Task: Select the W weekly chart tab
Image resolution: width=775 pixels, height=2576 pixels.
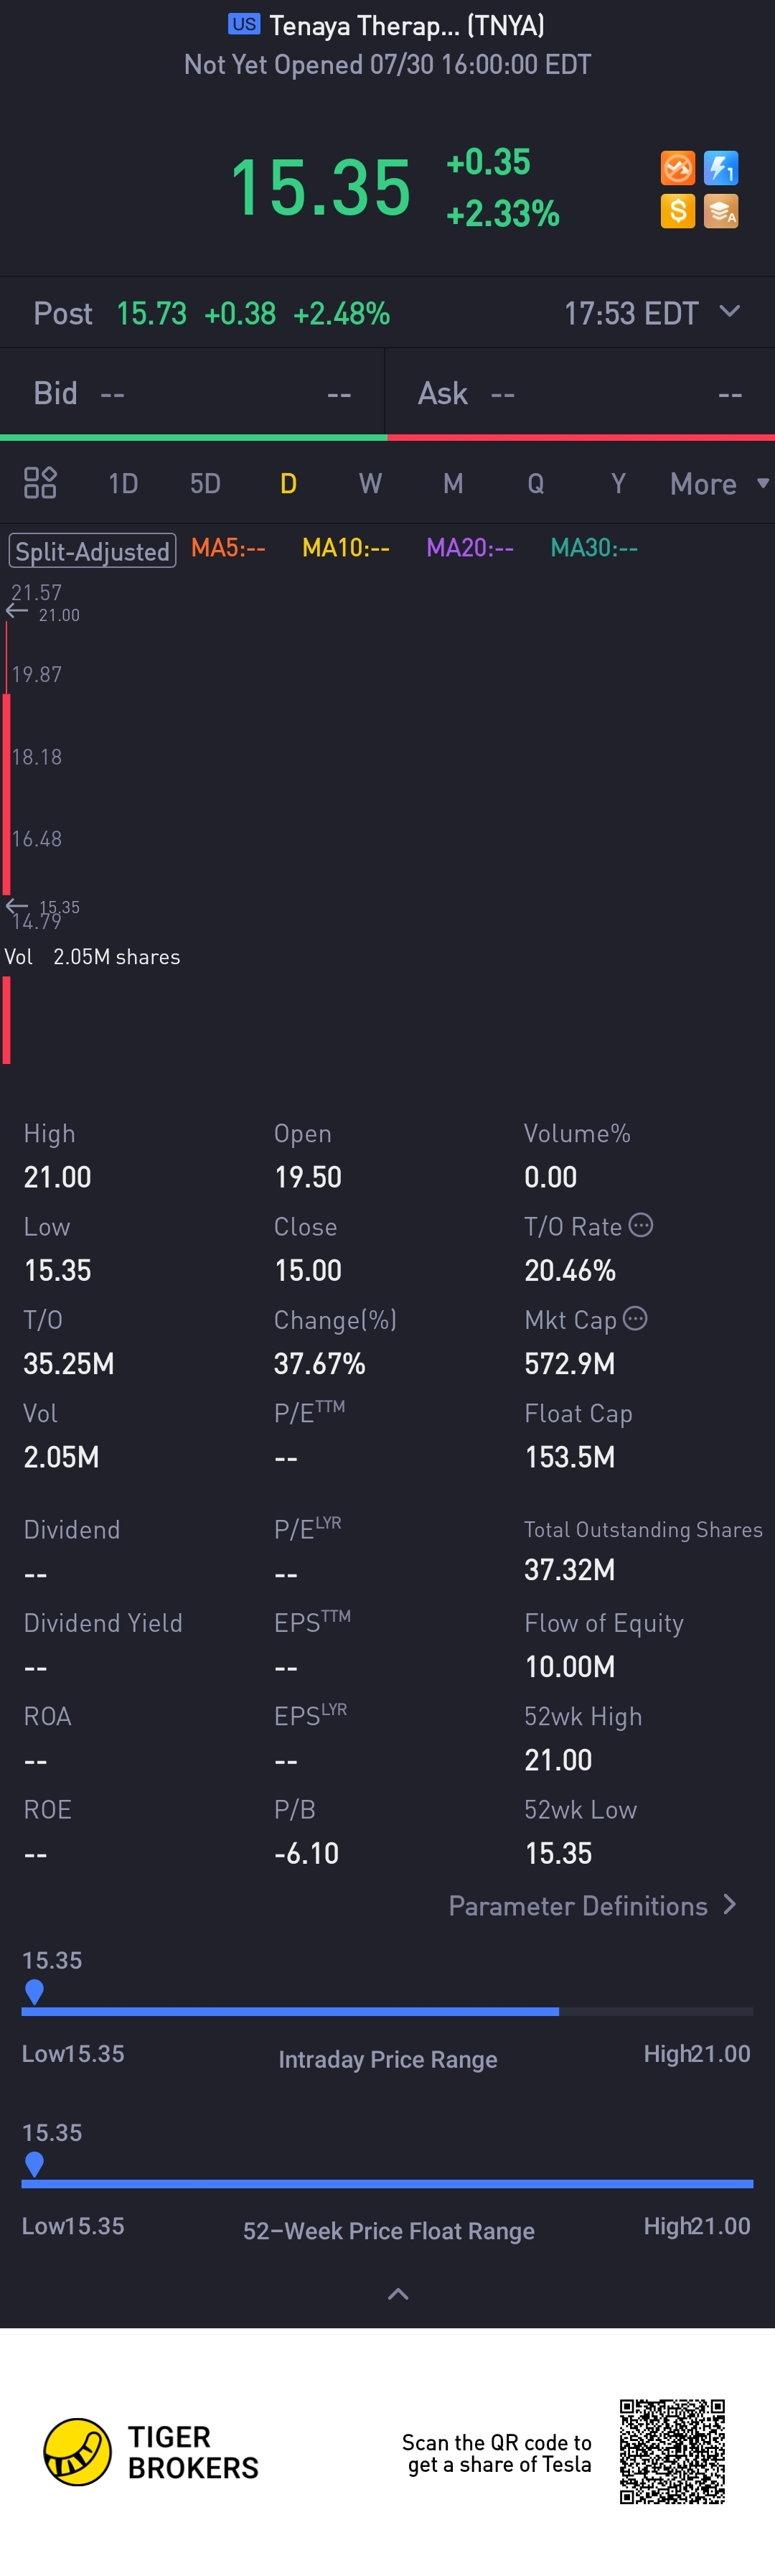Action: (370, 484)
